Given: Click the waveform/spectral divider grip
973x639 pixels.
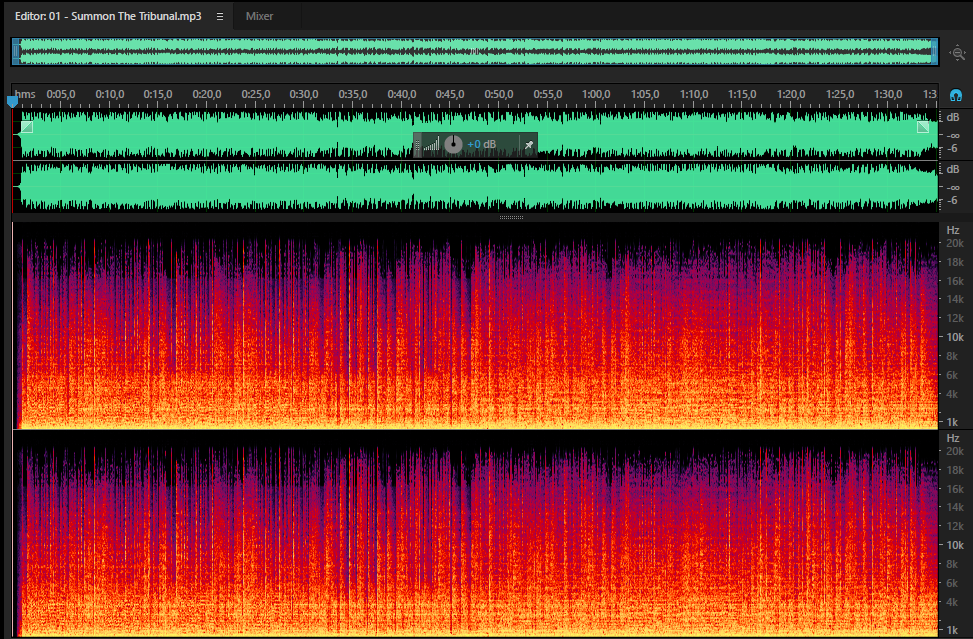Looking at the screenshot, I should point(511,218).
